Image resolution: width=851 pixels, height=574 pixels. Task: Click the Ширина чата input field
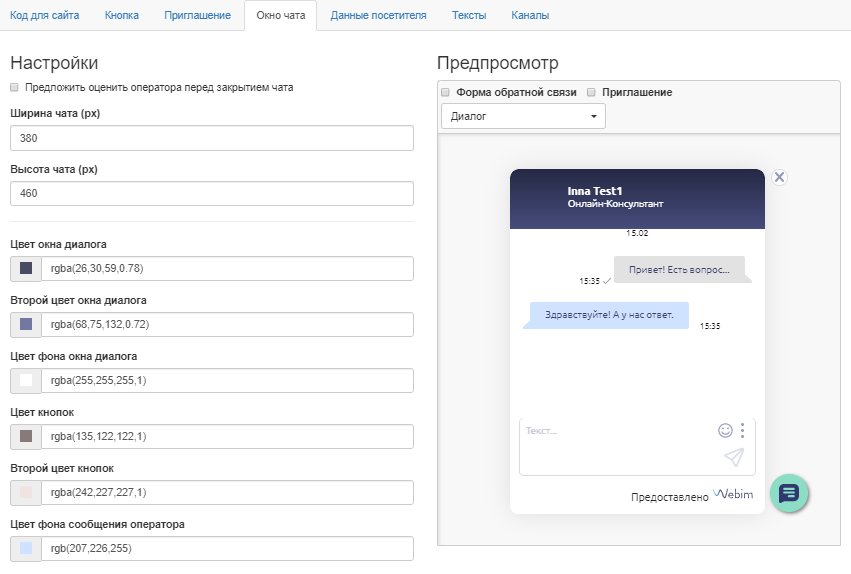211,138
